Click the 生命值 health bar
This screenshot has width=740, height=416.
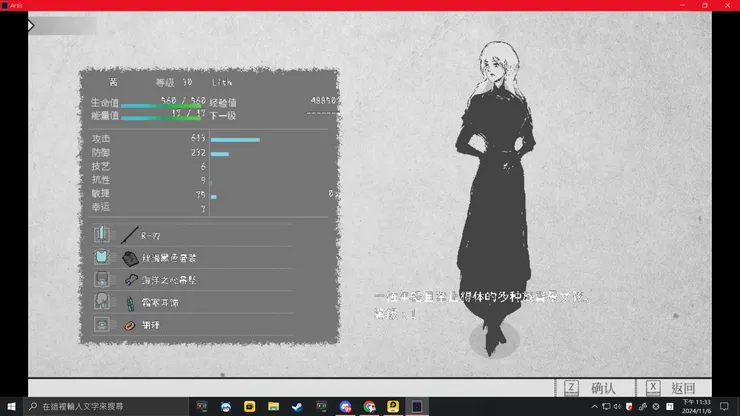click(161, 105)
